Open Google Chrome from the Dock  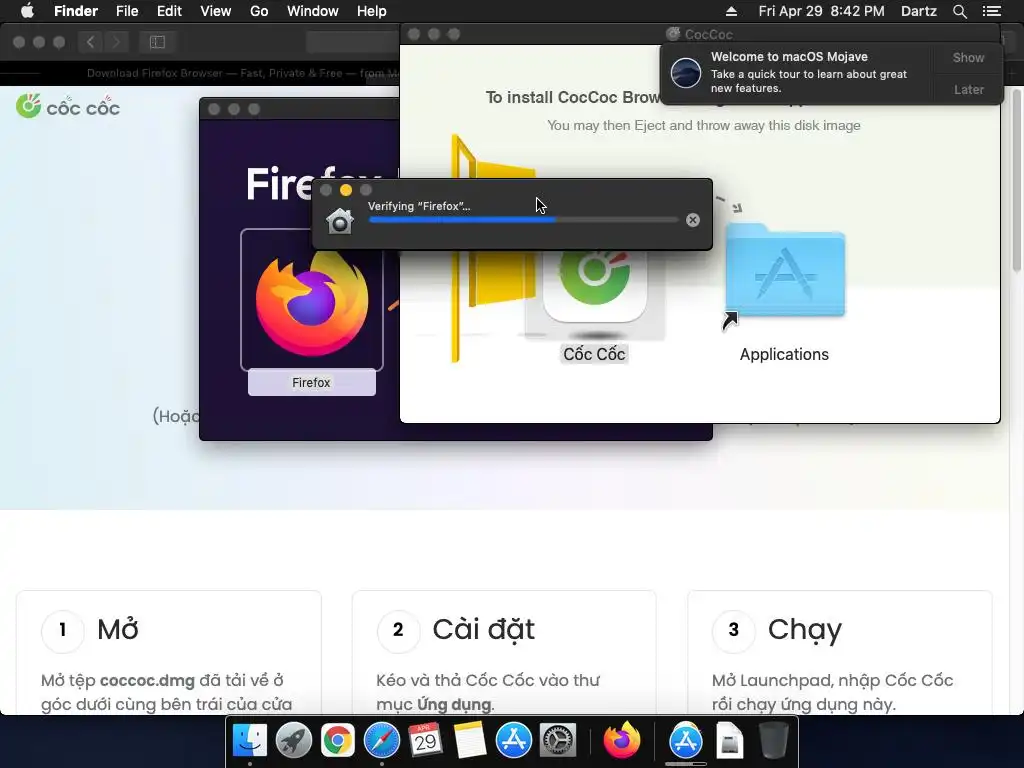[x=337, y=741]
